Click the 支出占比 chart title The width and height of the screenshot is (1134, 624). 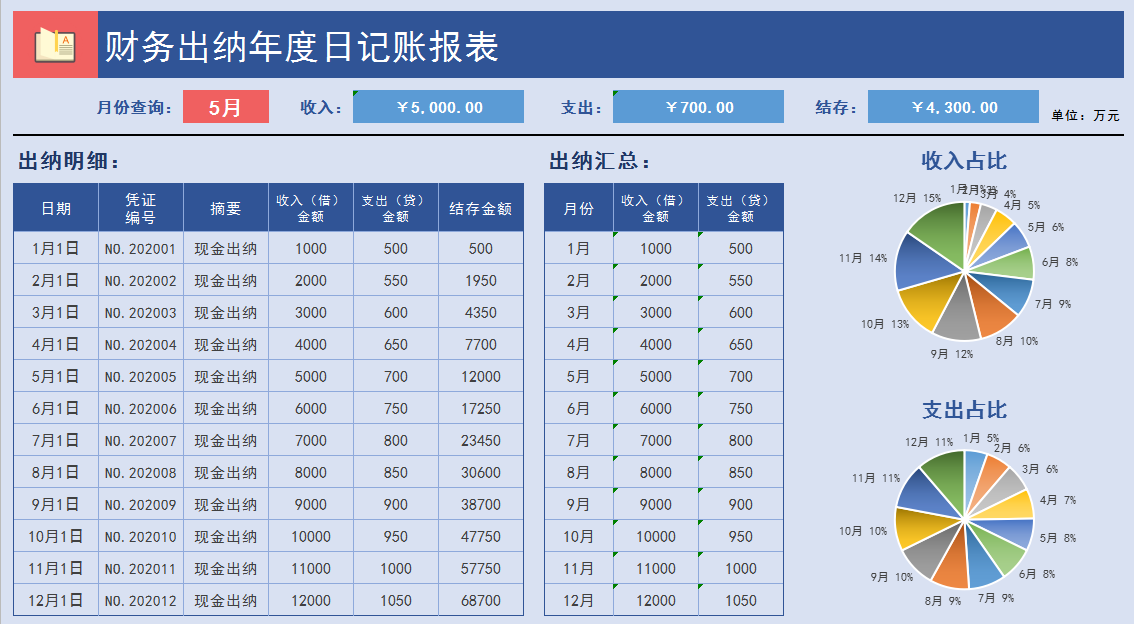[964, 410]
